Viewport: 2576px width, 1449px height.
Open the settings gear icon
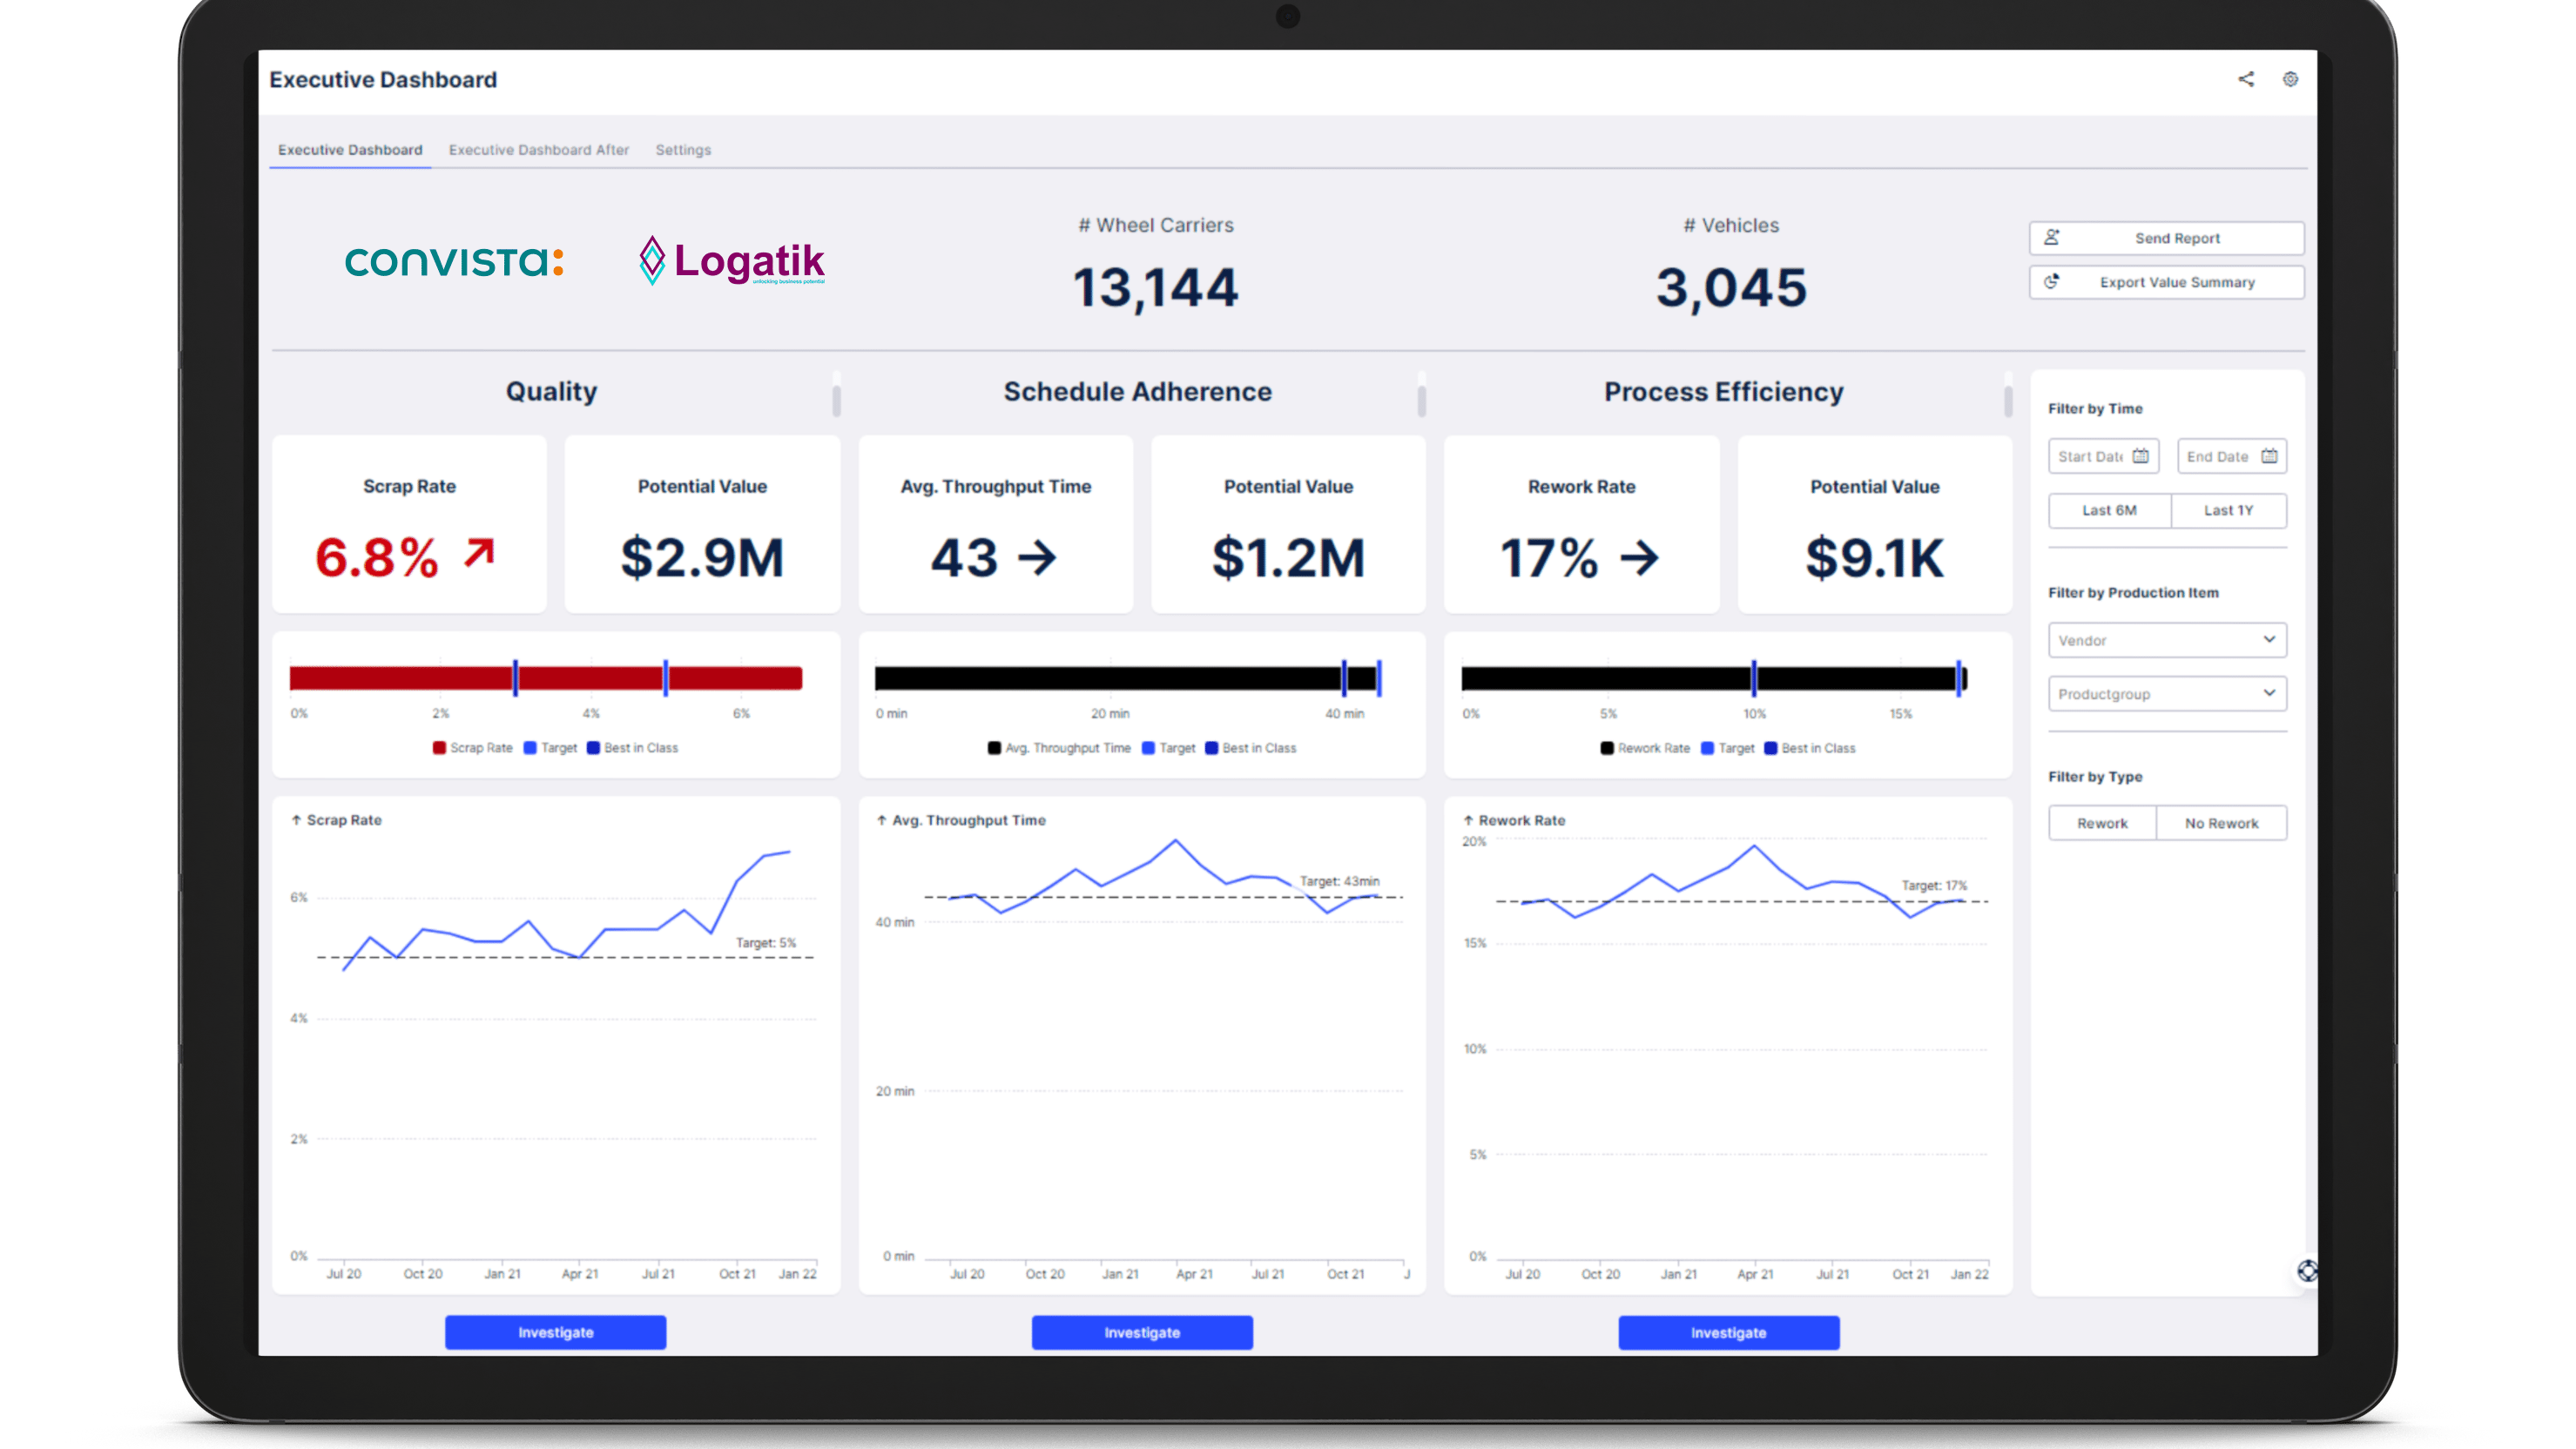(2290, 79)
